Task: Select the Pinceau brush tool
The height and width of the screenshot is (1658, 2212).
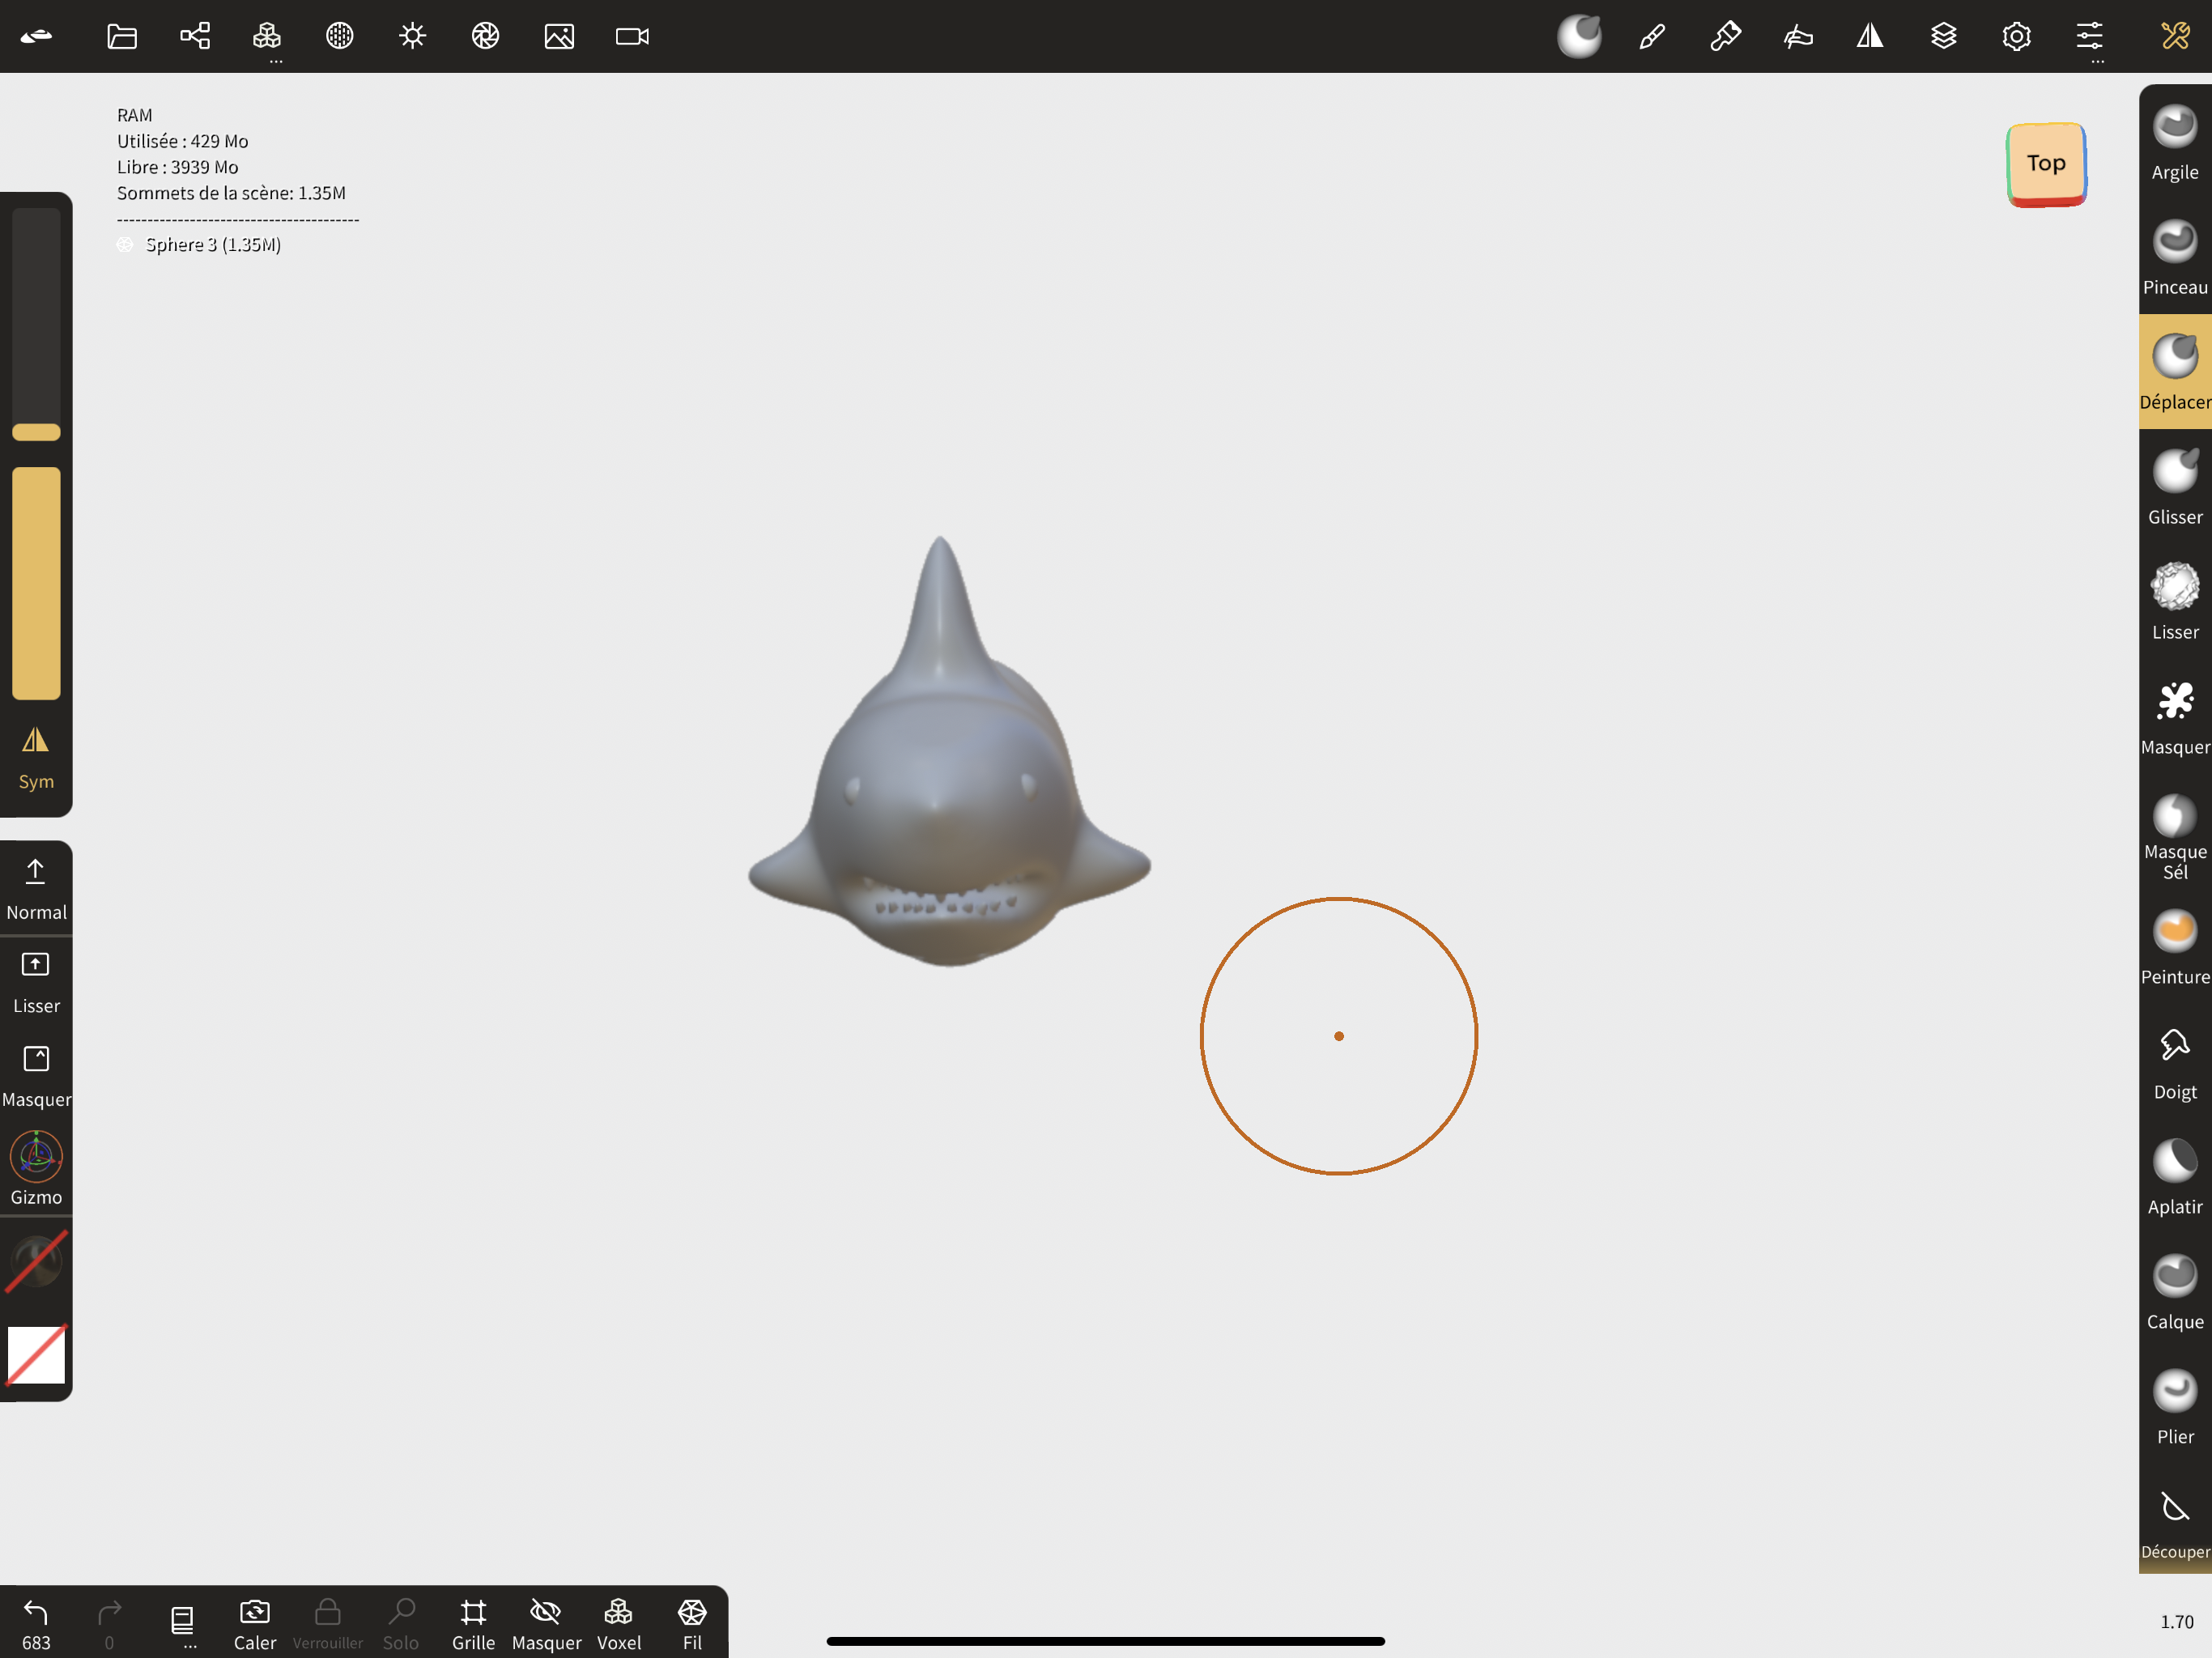Action: pos(2174,258)
